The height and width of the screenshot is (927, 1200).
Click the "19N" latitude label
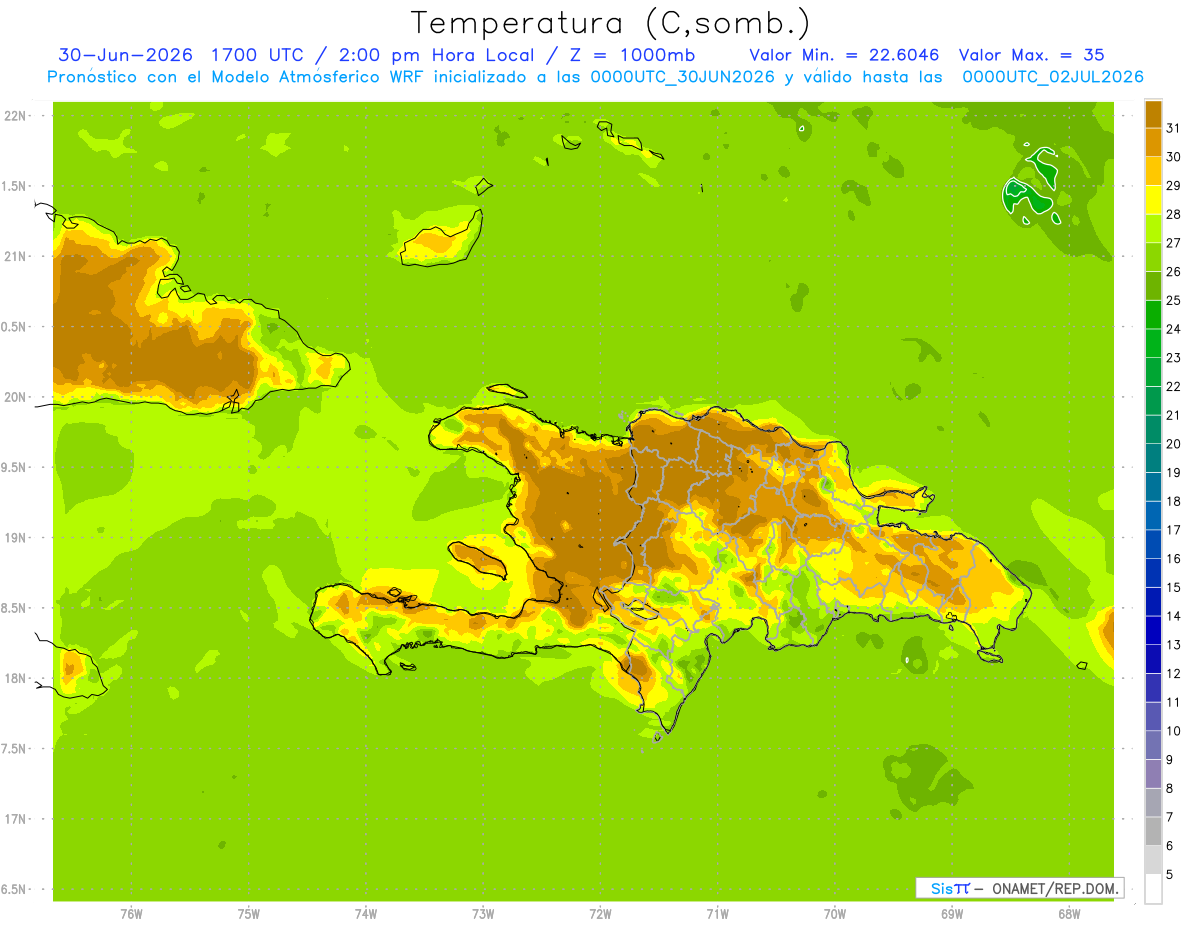coord(15,537)
